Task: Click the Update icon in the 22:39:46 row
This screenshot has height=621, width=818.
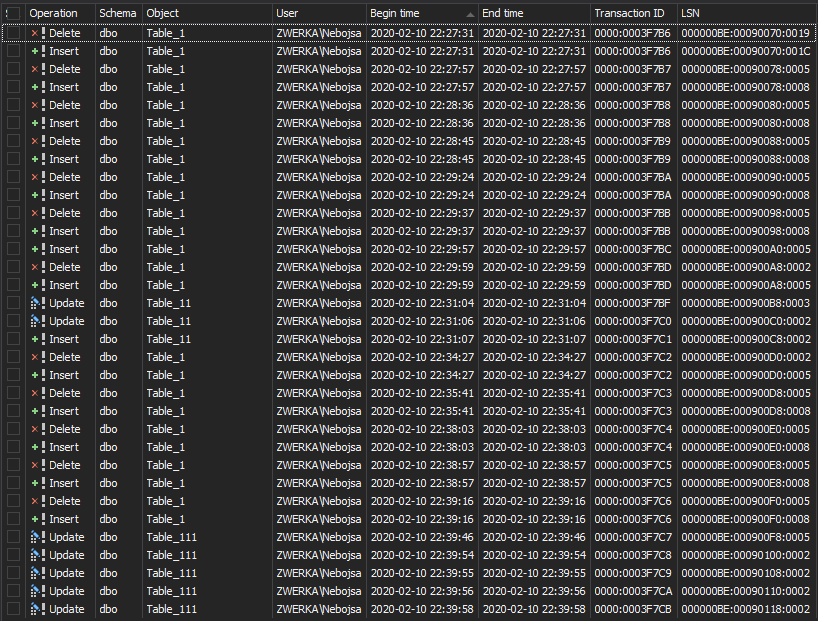Action: (35, 538)
